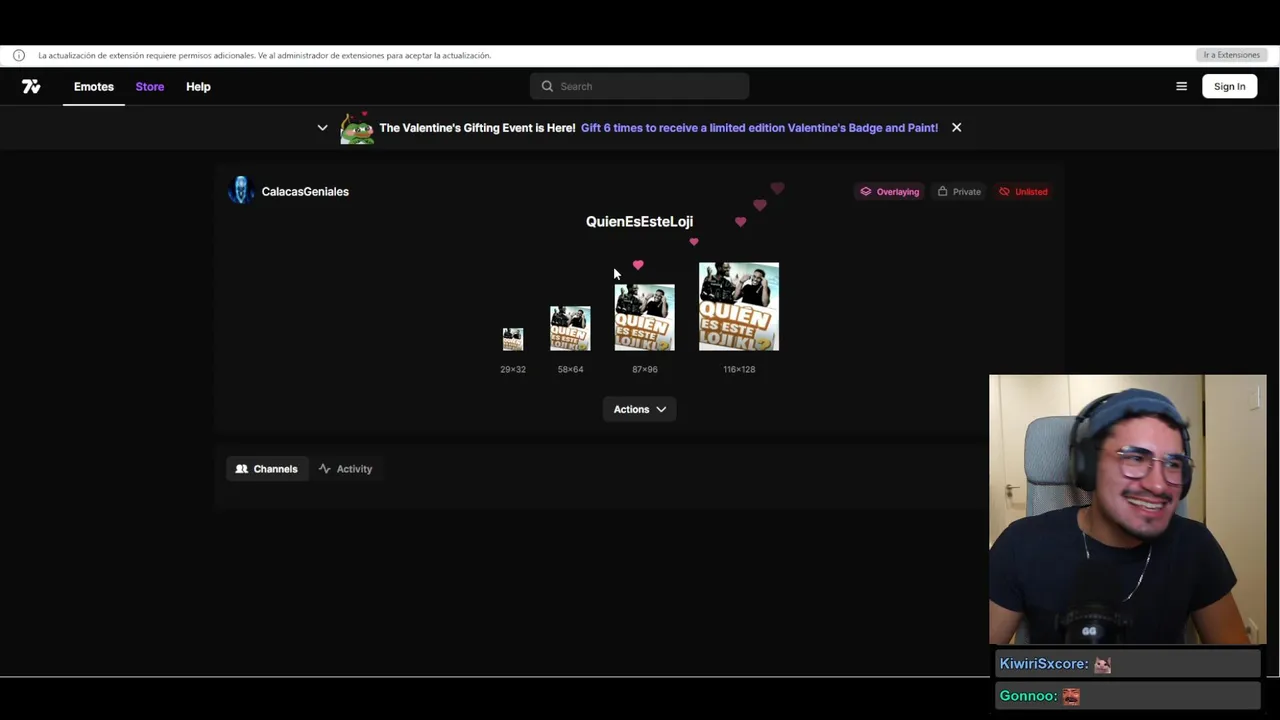Select the 116×128 emote preview
The image size is (1280, 720).
tap(739, 307)
